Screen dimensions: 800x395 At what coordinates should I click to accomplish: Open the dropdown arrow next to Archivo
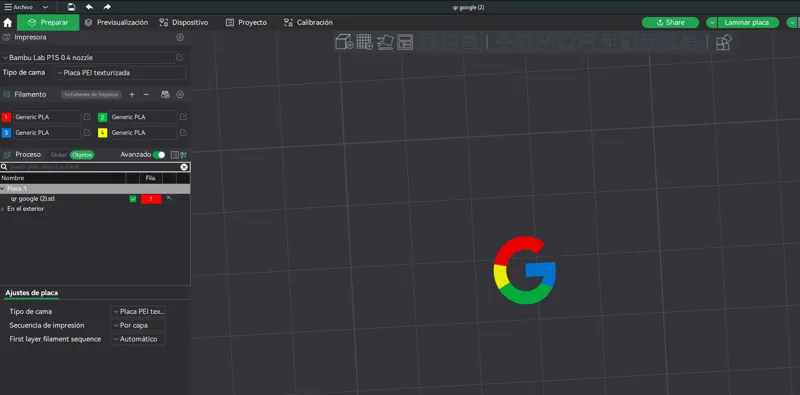coord(45,7)
